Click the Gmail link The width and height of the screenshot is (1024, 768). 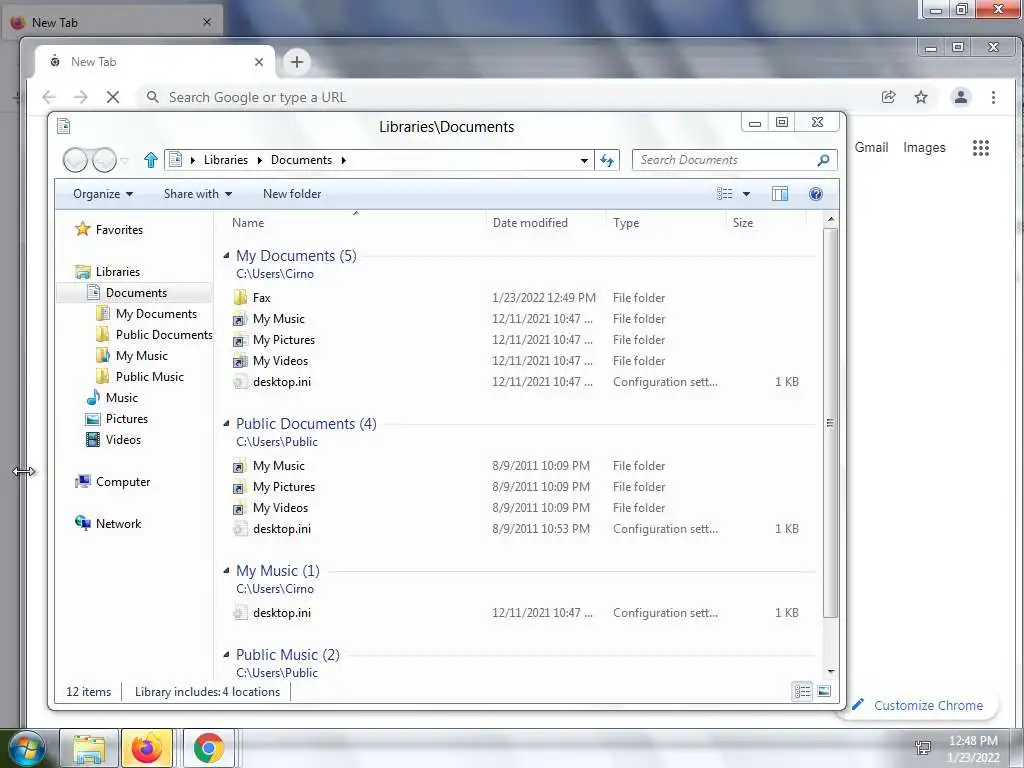(871, 148)
